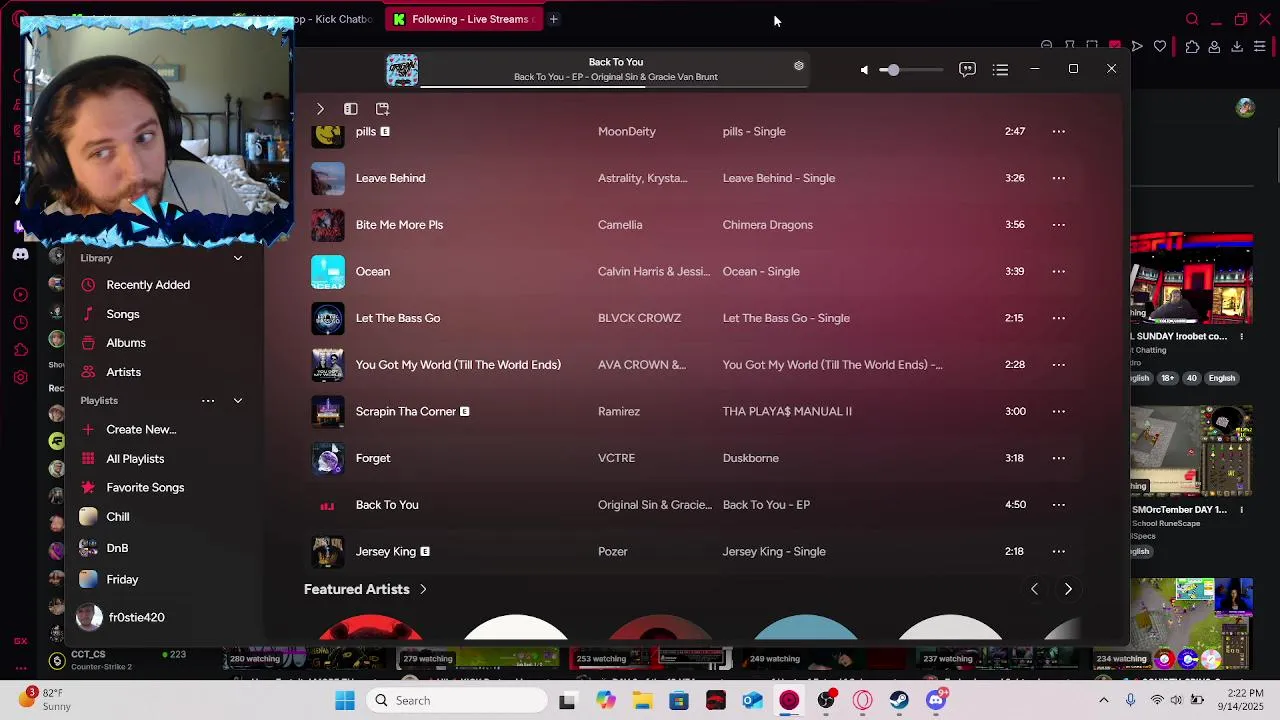Collapse the Library section chevron

tap(238, 258)
